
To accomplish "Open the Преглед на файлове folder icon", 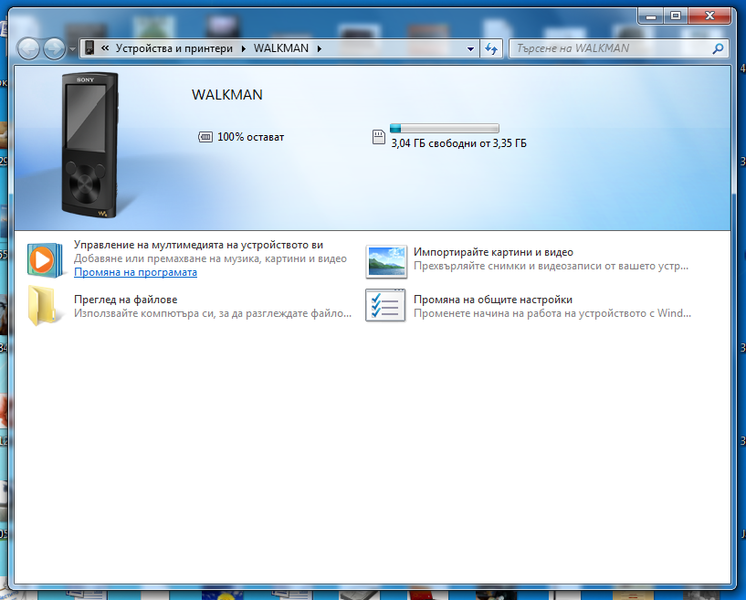I will coord(43,306).
